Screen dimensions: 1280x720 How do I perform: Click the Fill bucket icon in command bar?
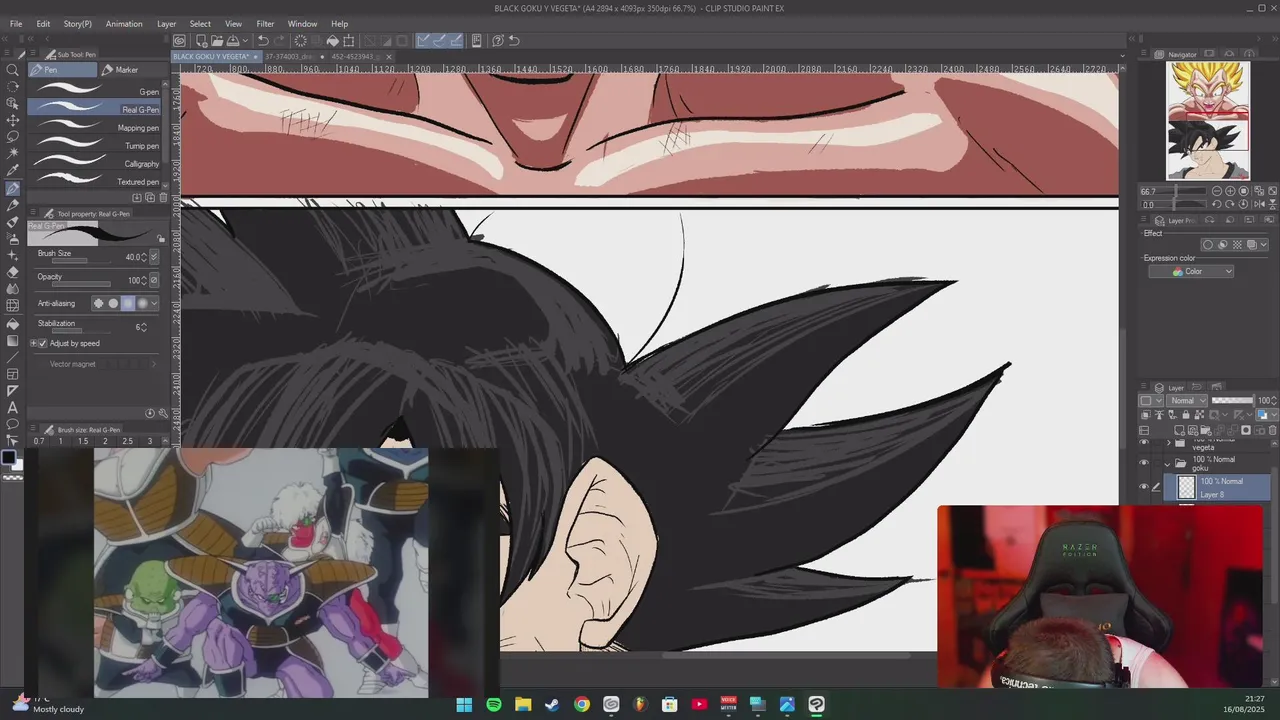click(x=333, y=41)
